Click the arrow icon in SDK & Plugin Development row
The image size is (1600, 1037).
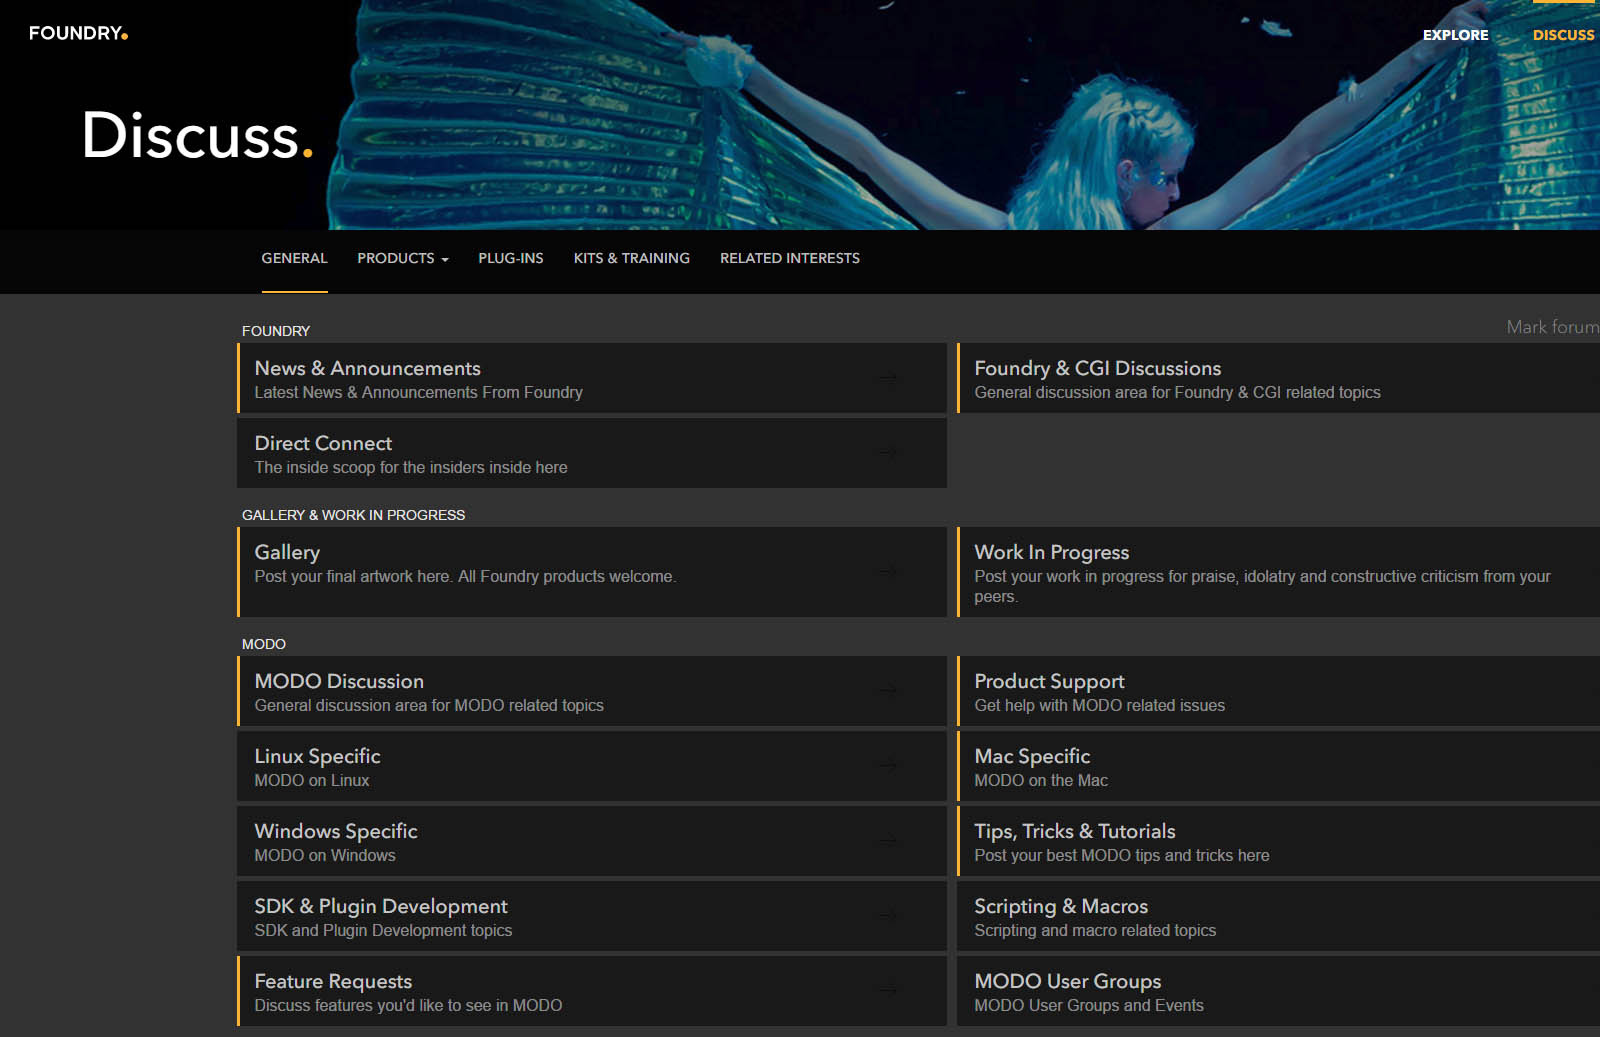[888, 916]
